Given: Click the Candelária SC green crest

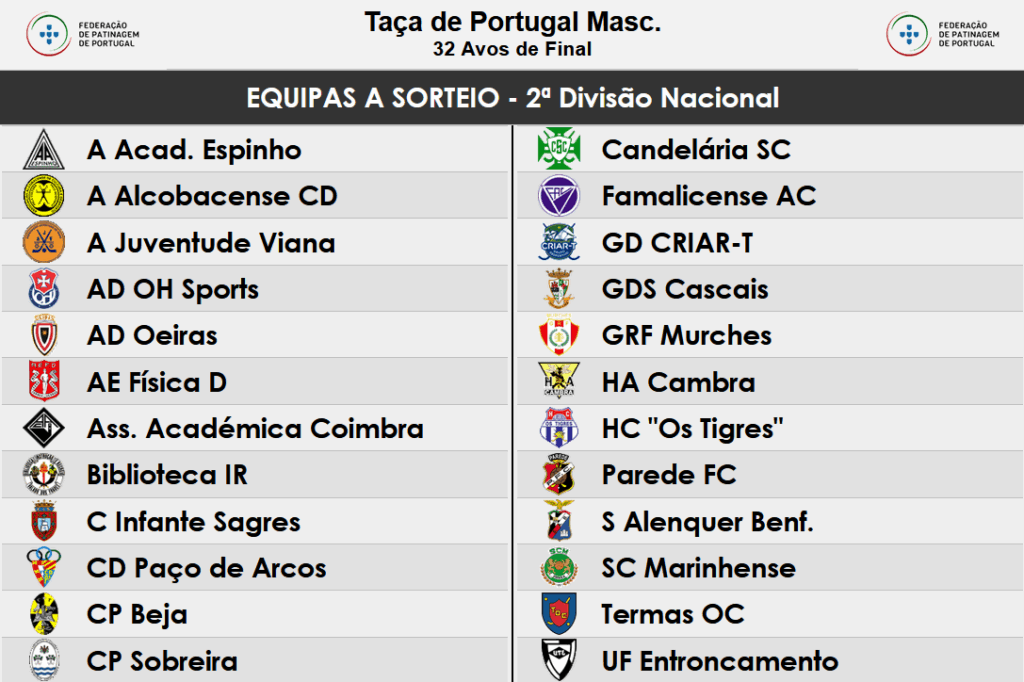Looking at the screenshot, I should pyautogui.click(x=559, y=150).
